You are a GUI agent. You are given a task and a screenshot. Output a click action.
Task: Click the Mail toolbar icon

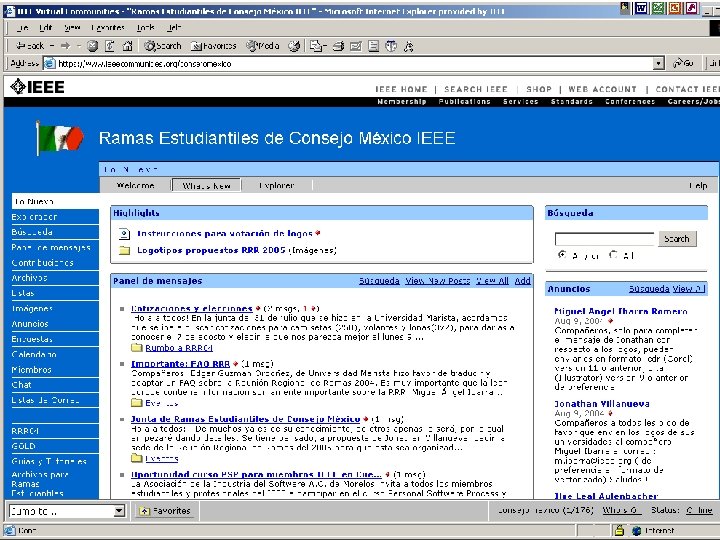(315, 46)
